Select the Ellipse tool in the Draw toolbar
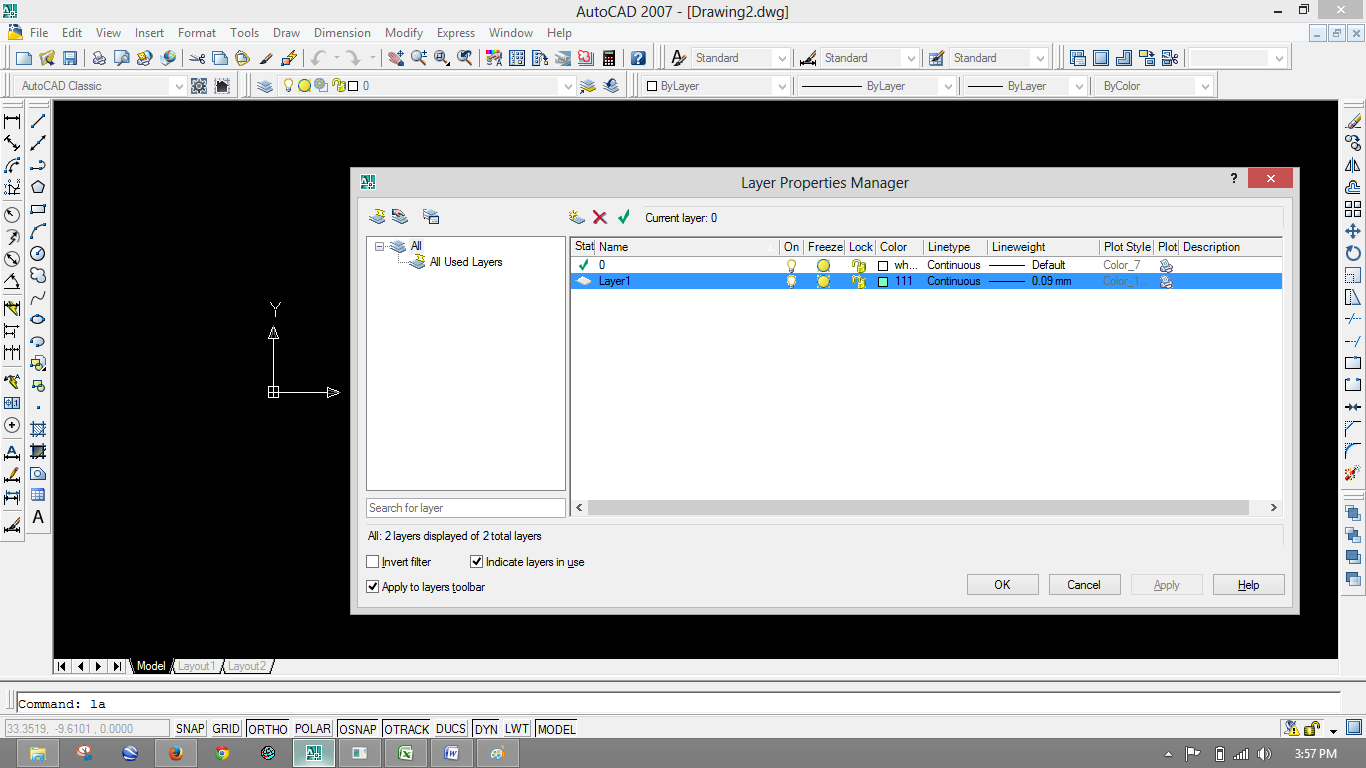 point(38,319)
